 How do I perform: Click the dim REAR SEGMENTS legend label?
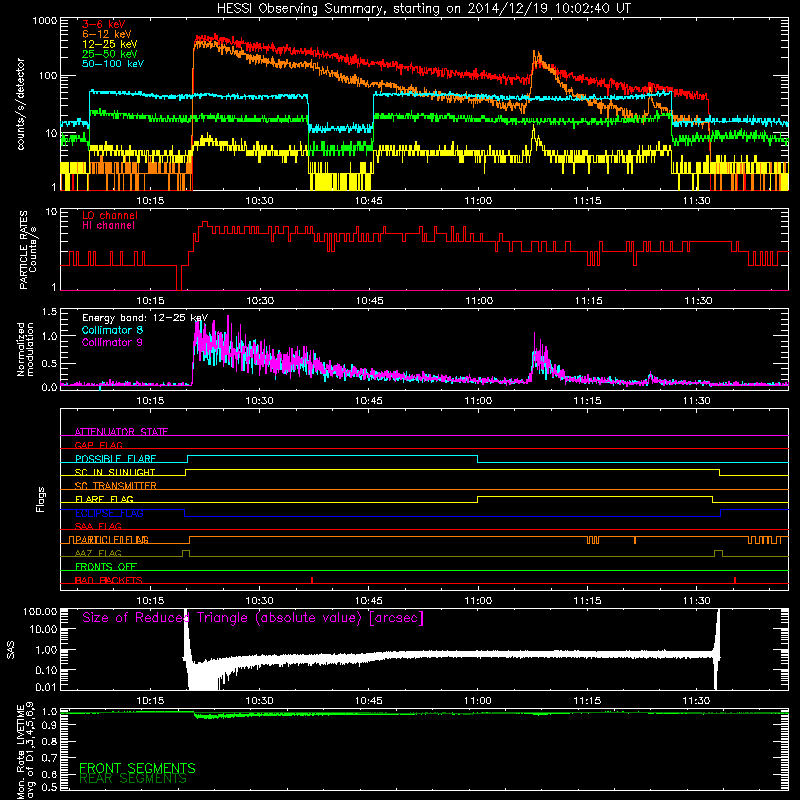pos(133,779)
